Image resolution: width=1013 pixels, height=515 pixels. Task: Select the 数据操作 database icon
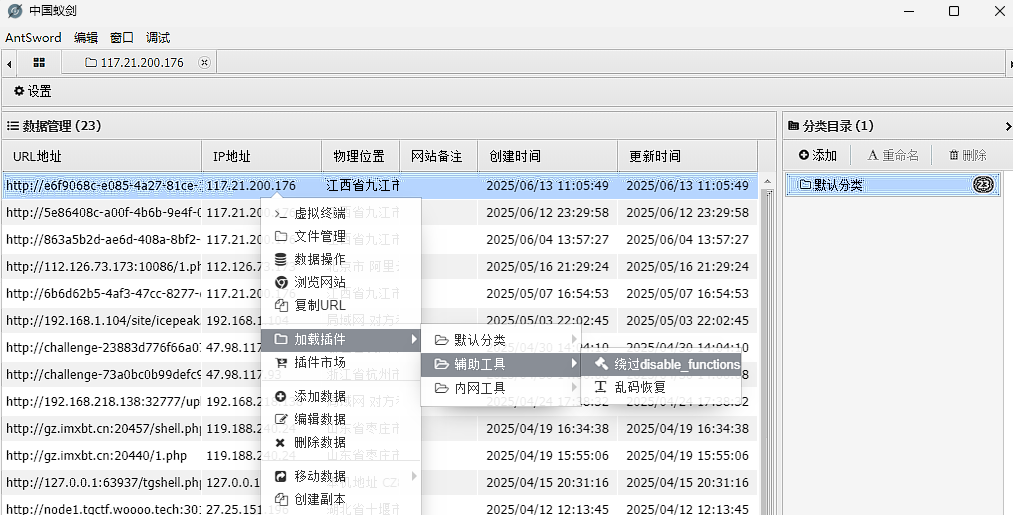click(x=280, y=259)
